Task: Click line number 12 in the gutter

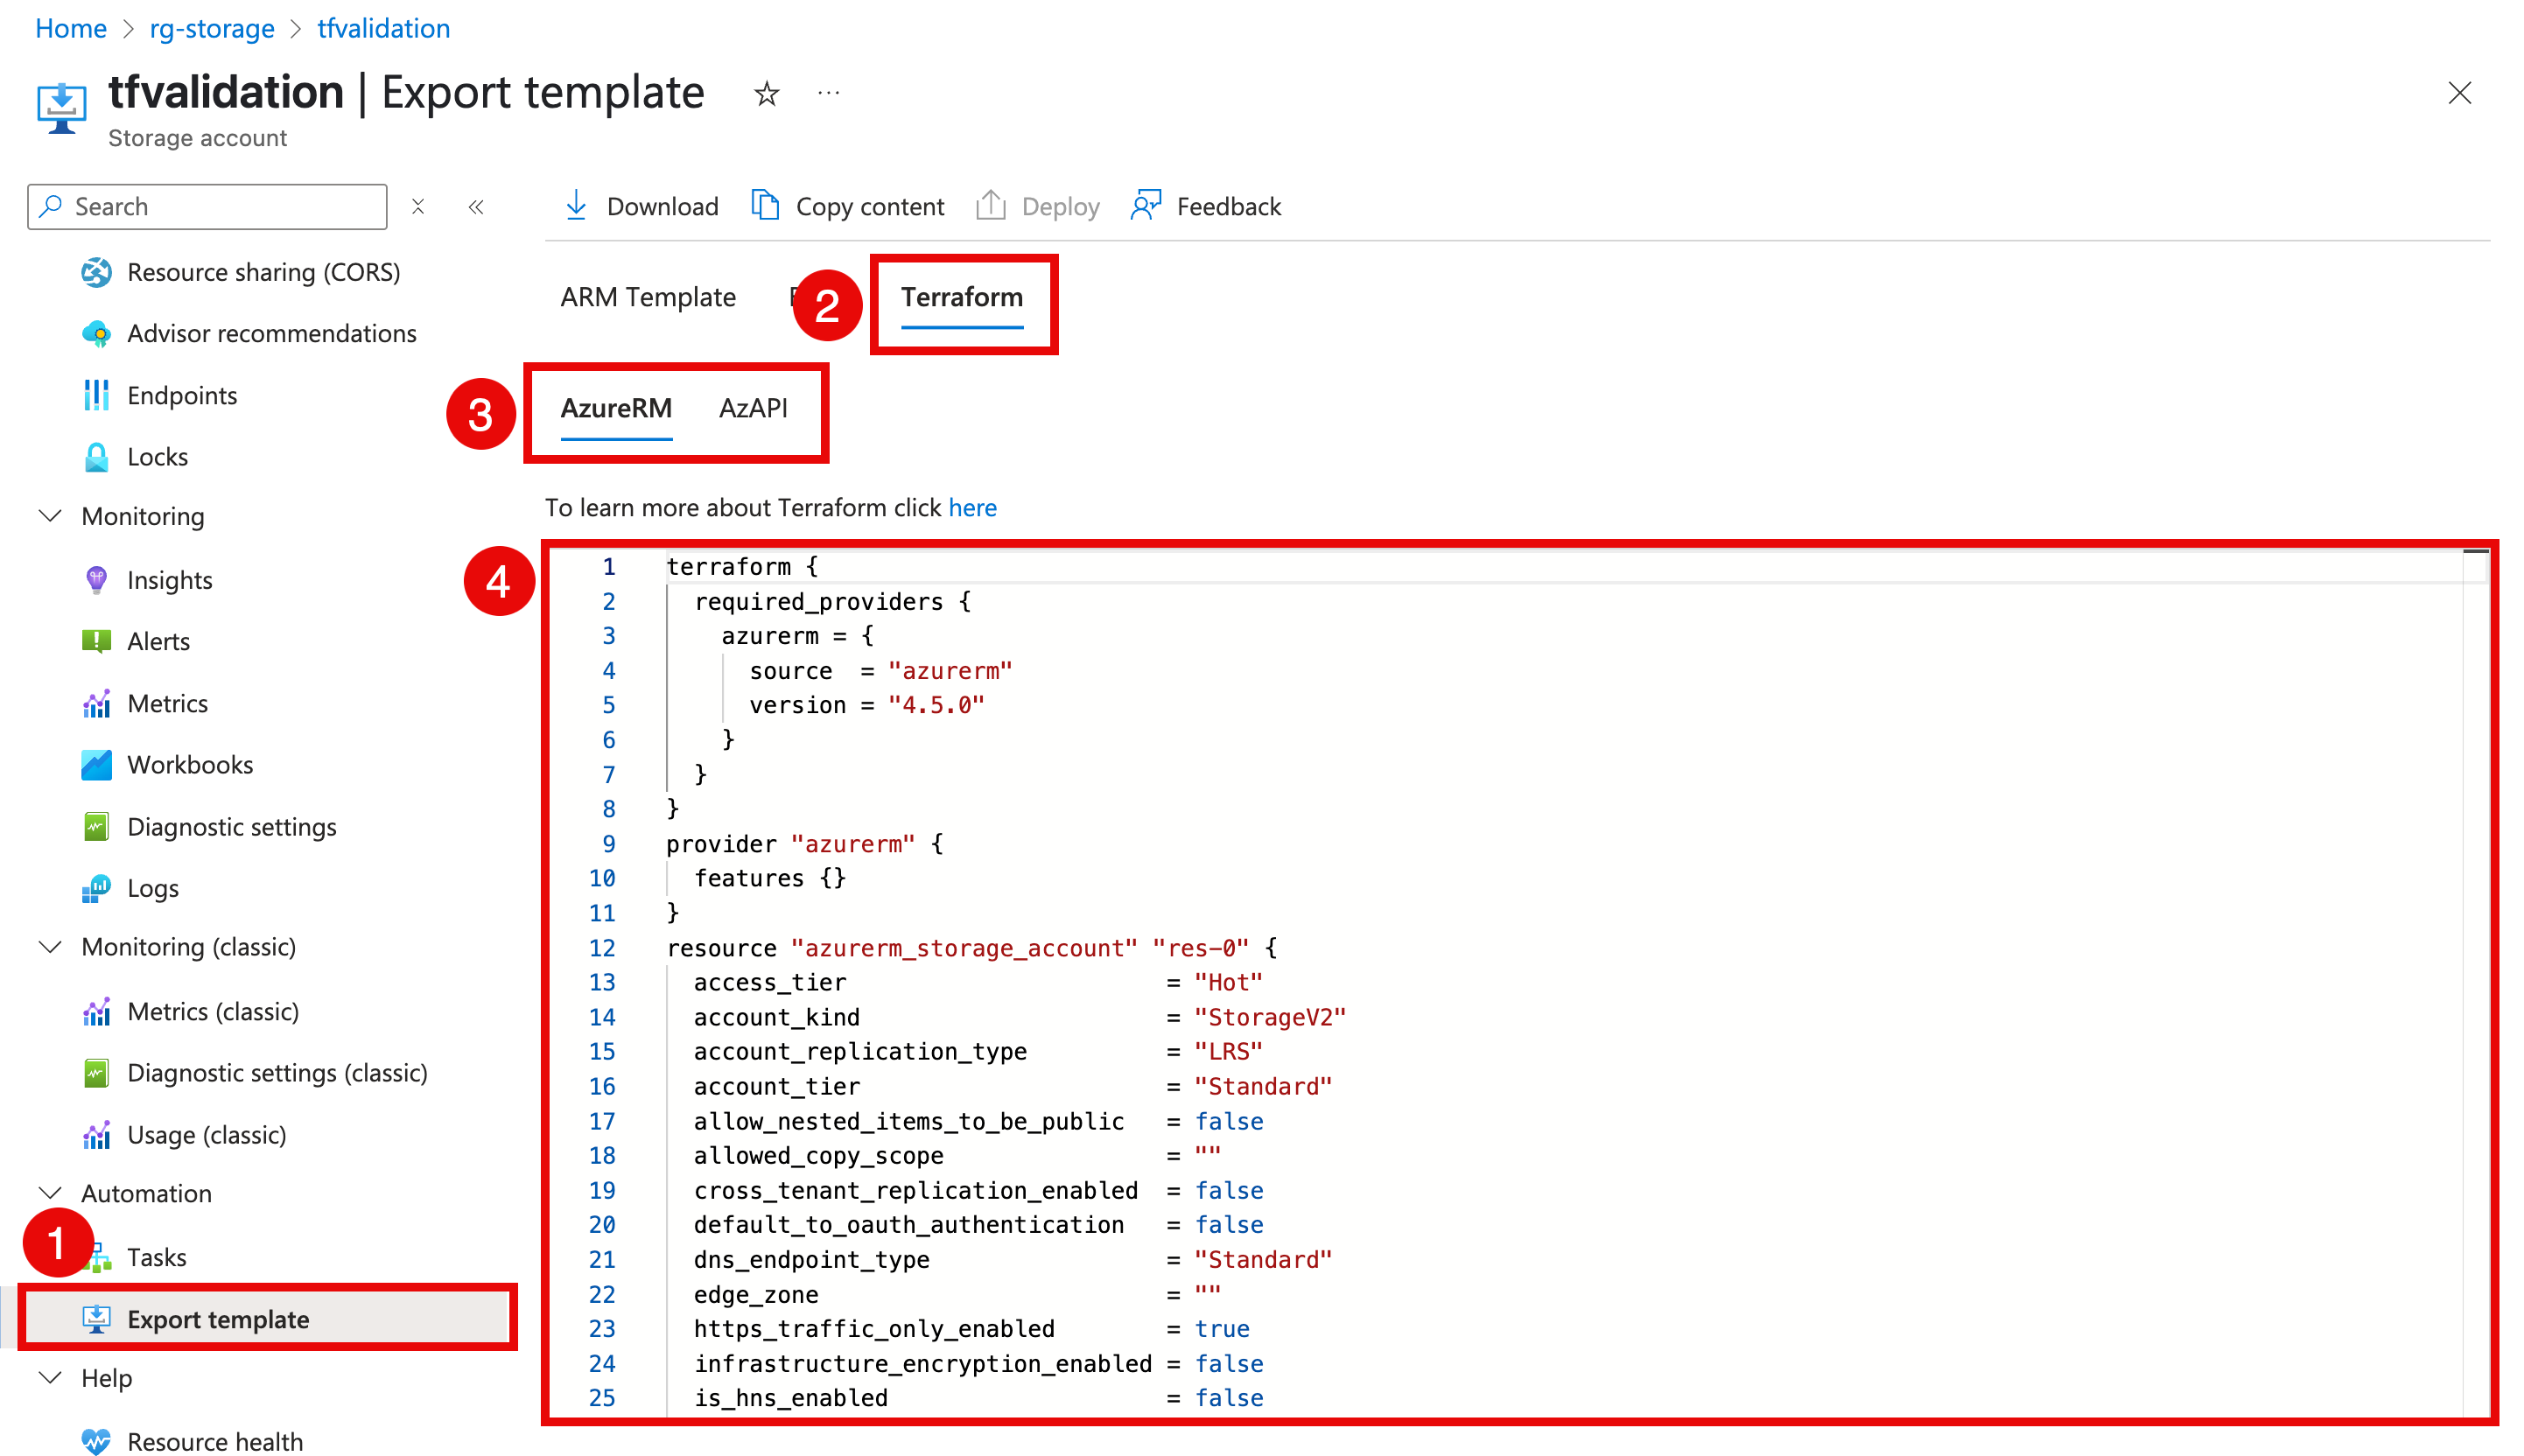Action: [x=602, y=948]
